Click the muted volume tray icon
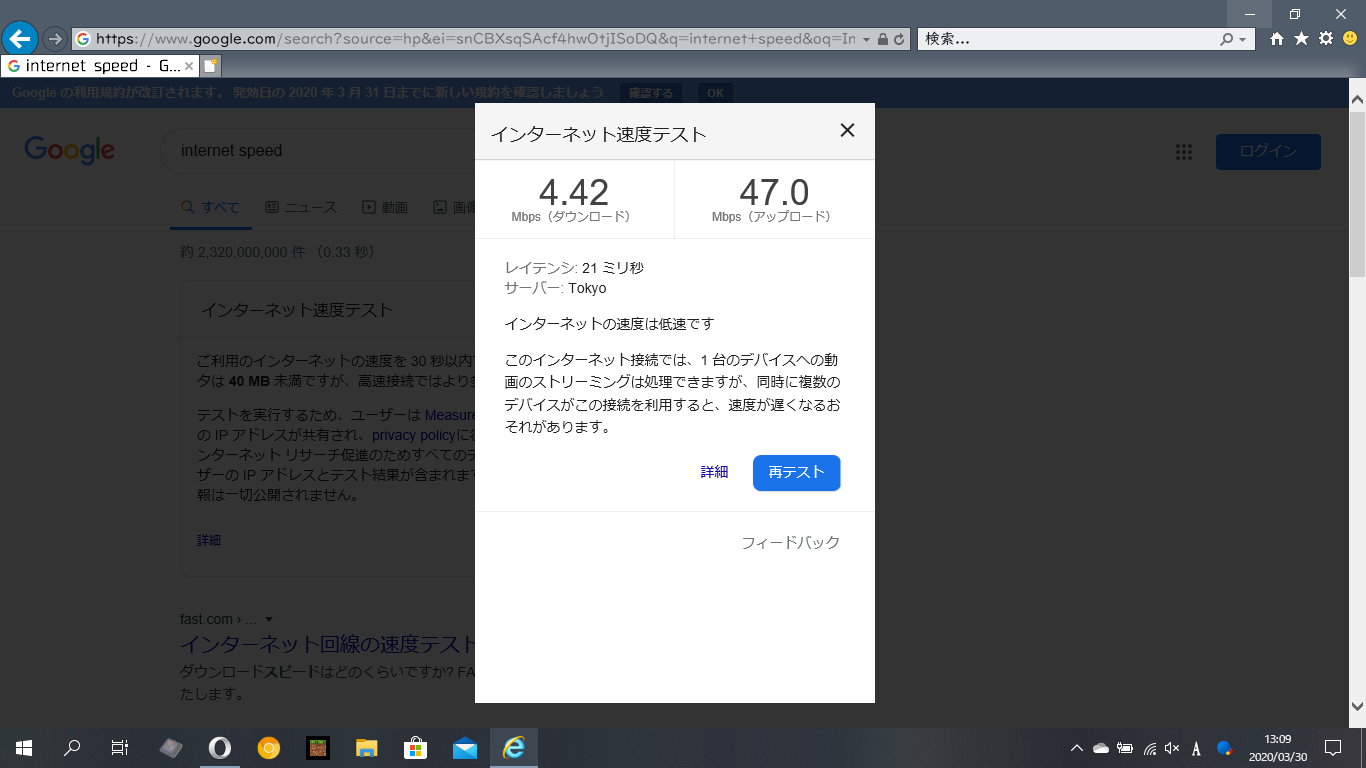This screenshot has width=1366, height=768. (1173, 747)
